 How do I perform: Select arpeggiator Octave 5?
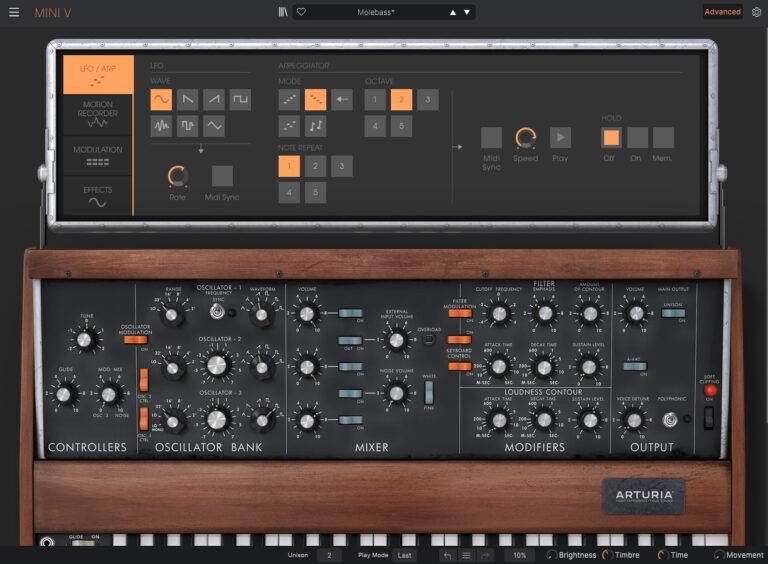(402, 126)
